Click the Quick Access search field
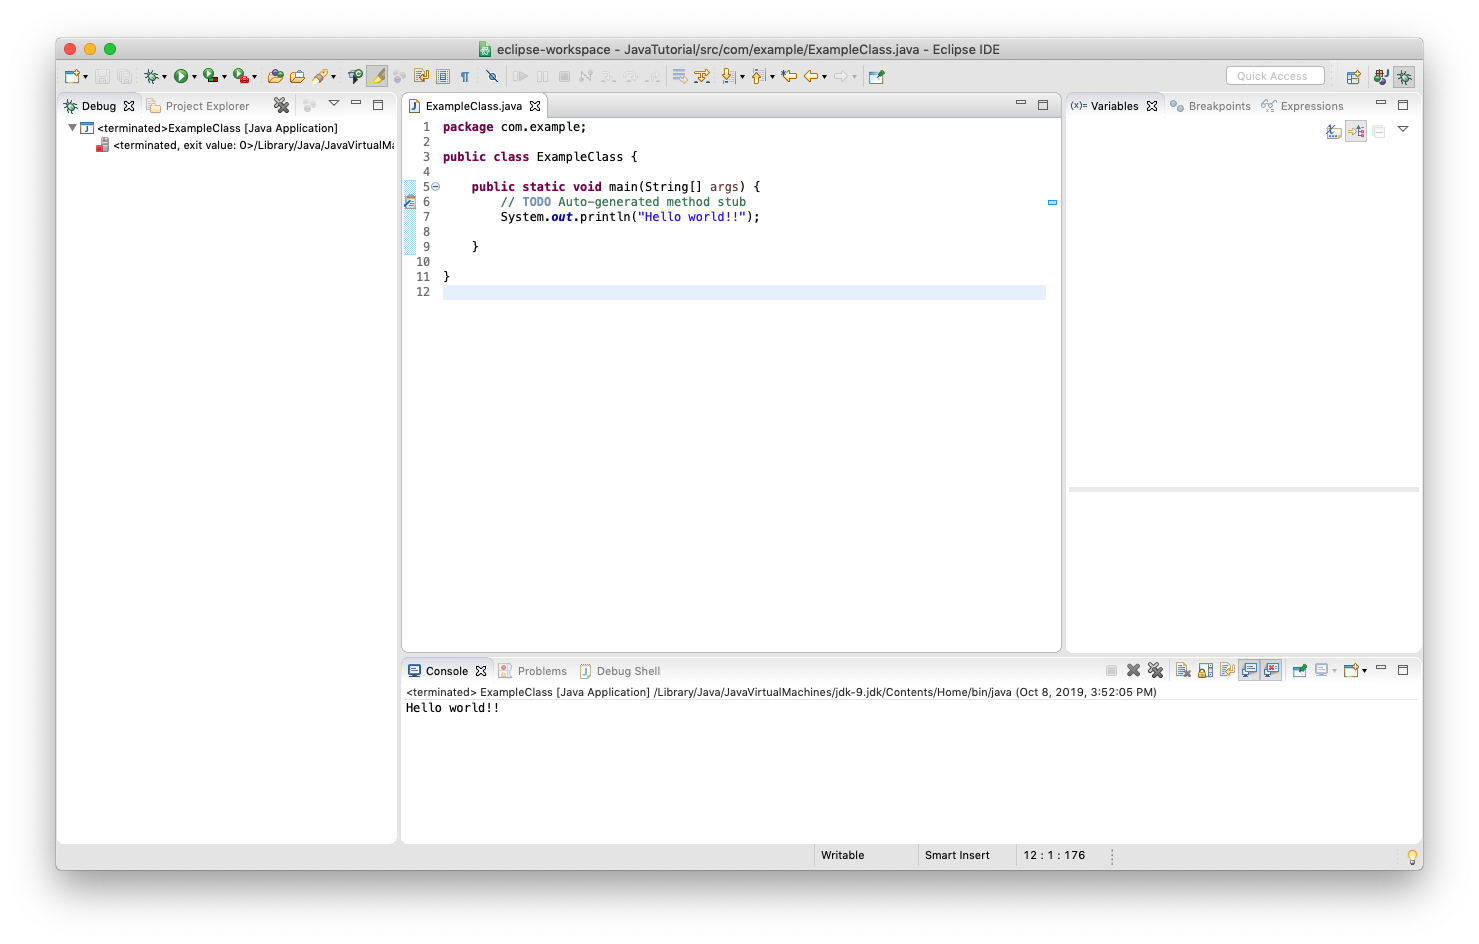 tap(1275, 76)
